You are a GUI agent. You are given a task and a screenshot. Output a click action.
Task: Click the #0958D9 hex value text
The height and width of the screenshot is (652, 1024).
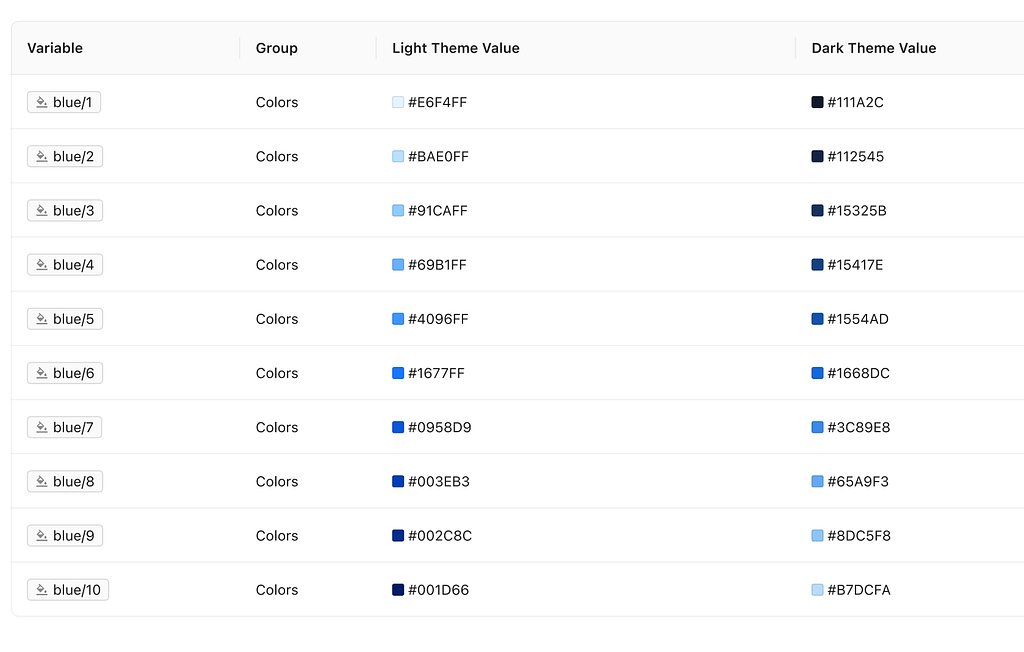point(439,428)
